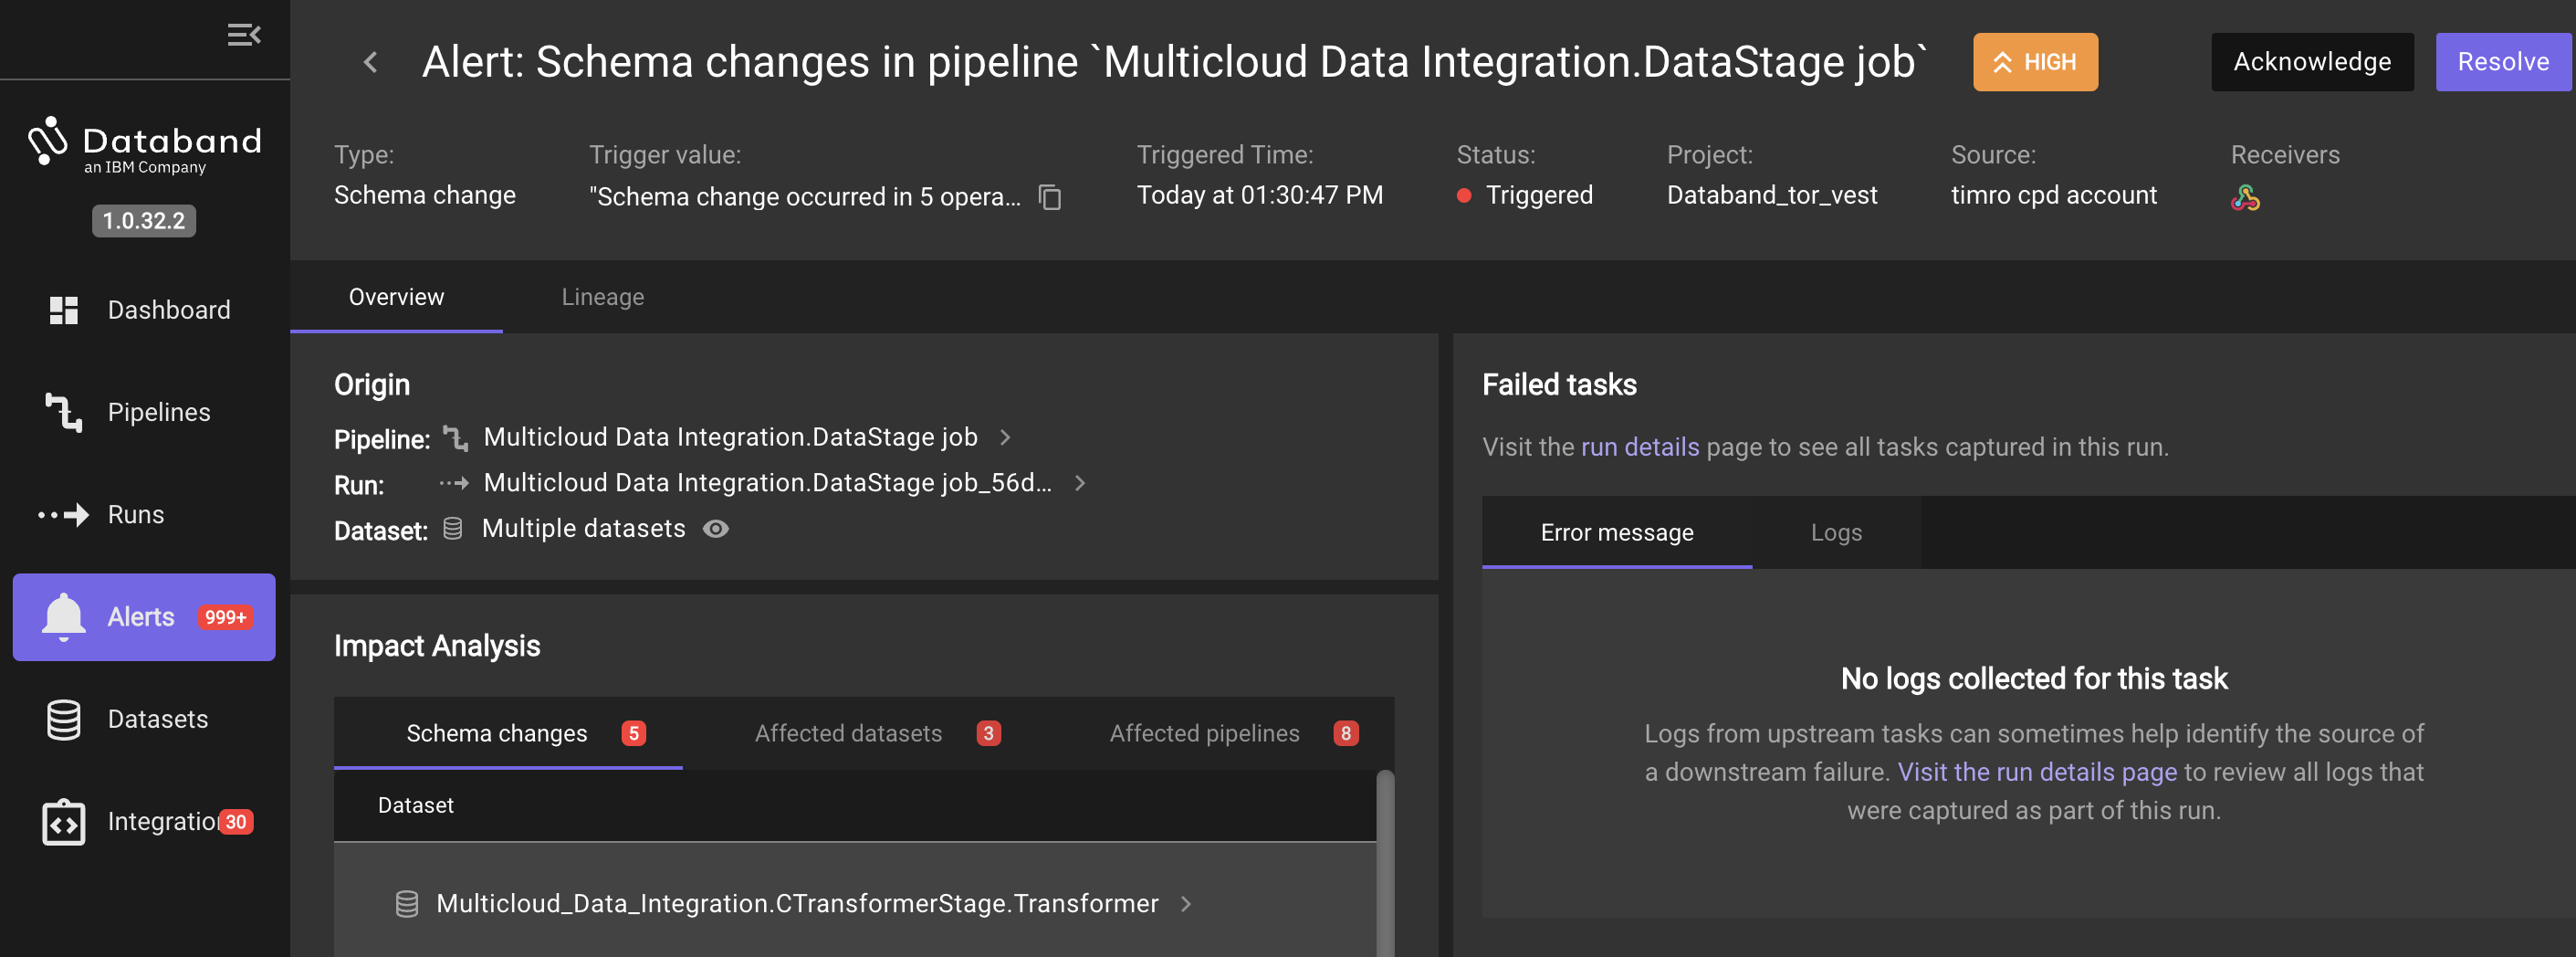This screenshot has height=957, width=2576.
Task: Open Integrations in the sidebar
Action: click(x=144, y=822)
